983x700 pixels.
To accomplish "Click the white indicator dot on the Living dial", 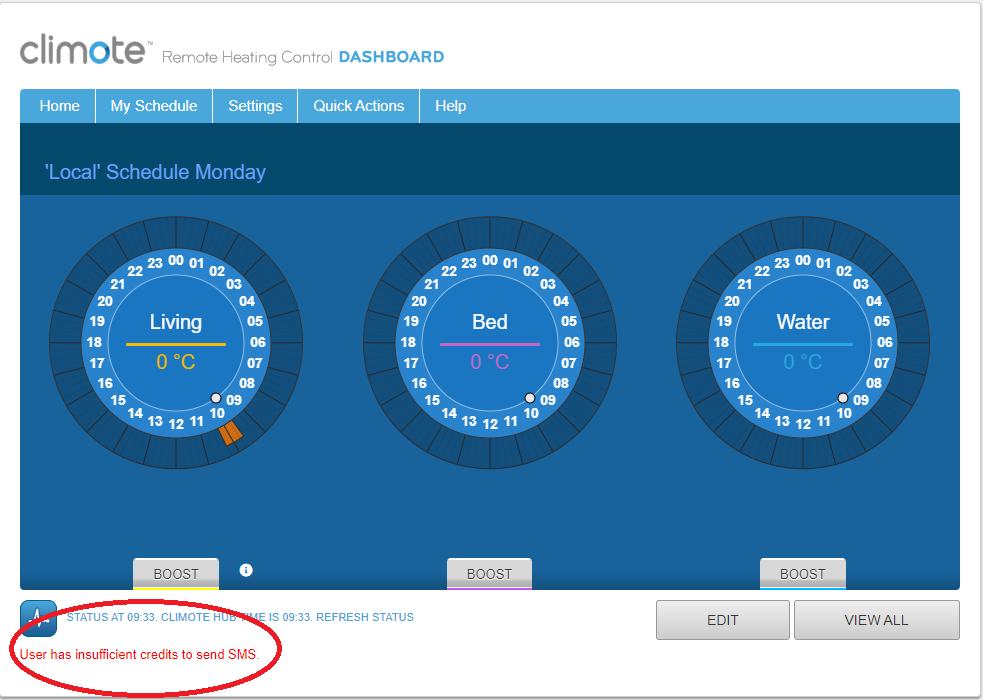I will (216, 398).
